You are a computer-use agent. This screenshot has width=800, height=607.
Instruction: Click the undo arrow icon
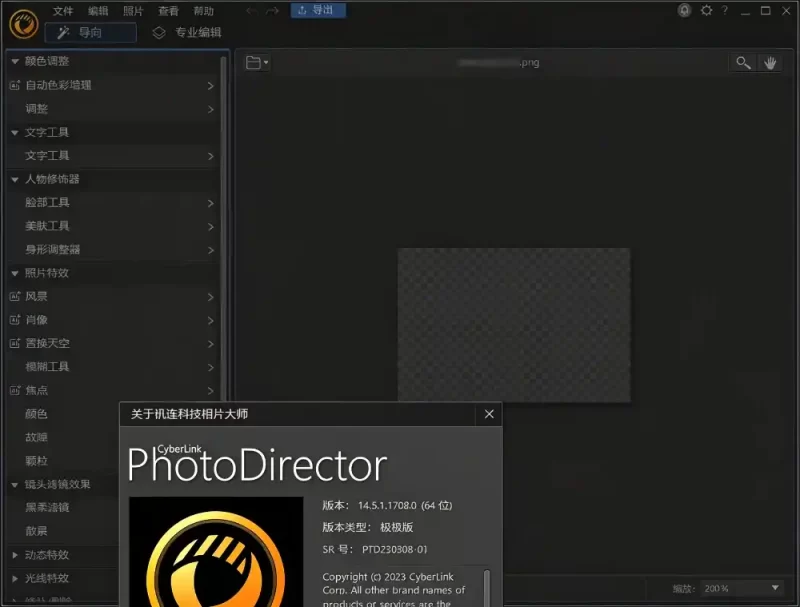pos(251,11)
